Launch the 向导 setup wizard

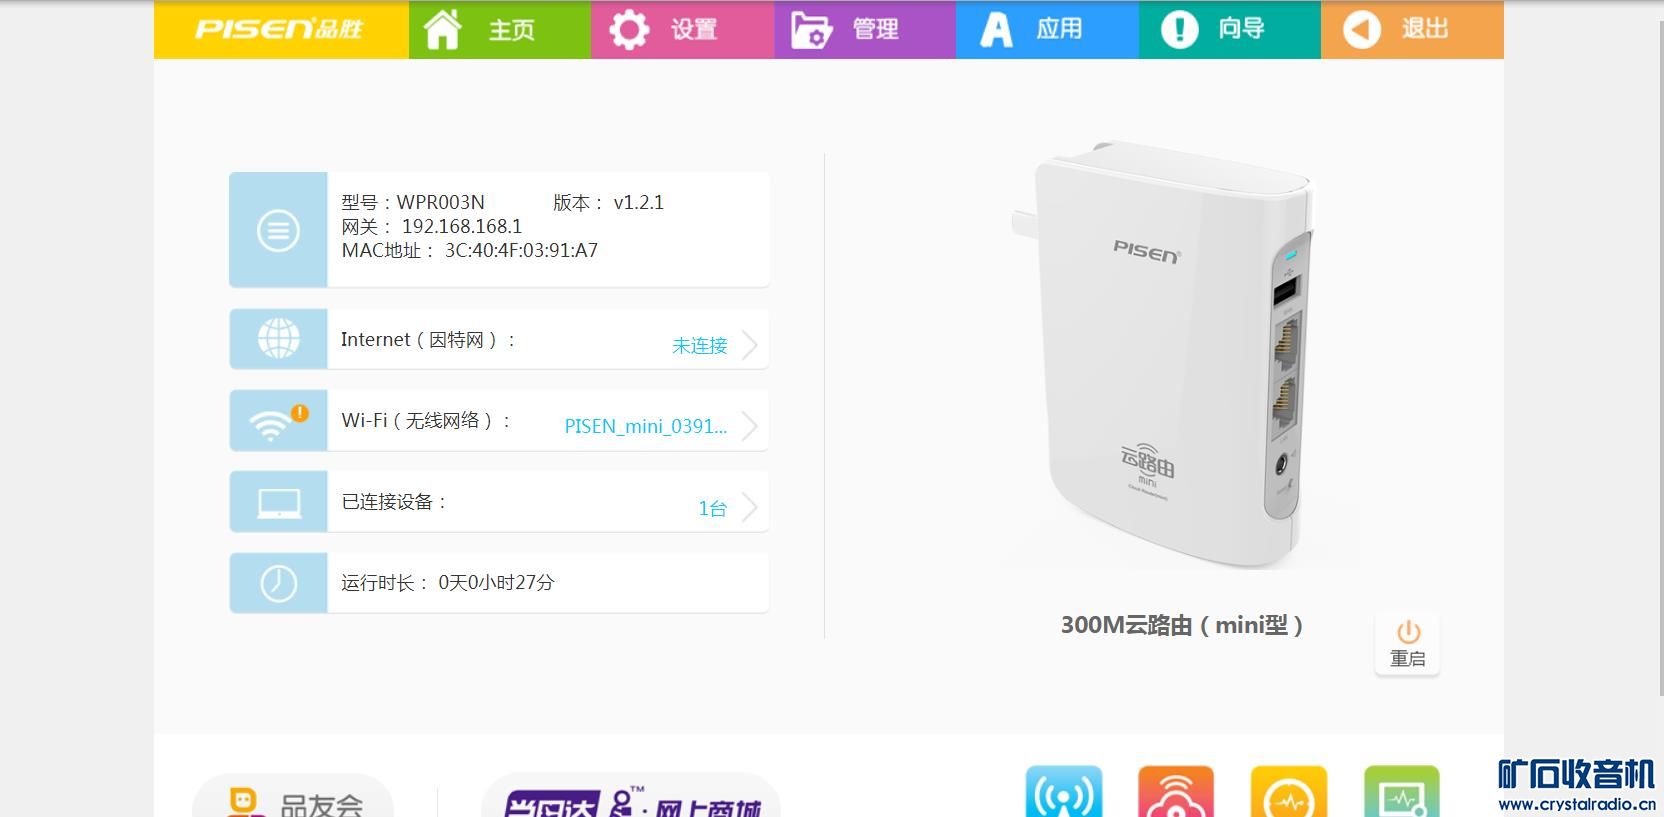1230,29
